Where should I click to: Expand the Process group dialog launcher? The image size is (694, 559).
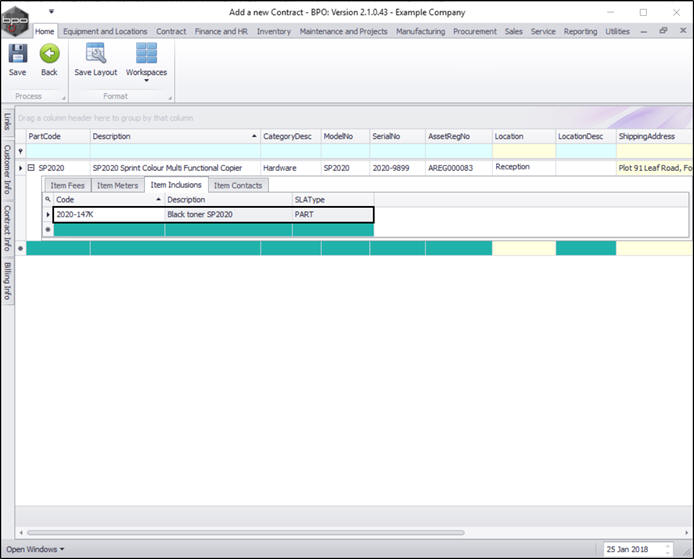64,98
